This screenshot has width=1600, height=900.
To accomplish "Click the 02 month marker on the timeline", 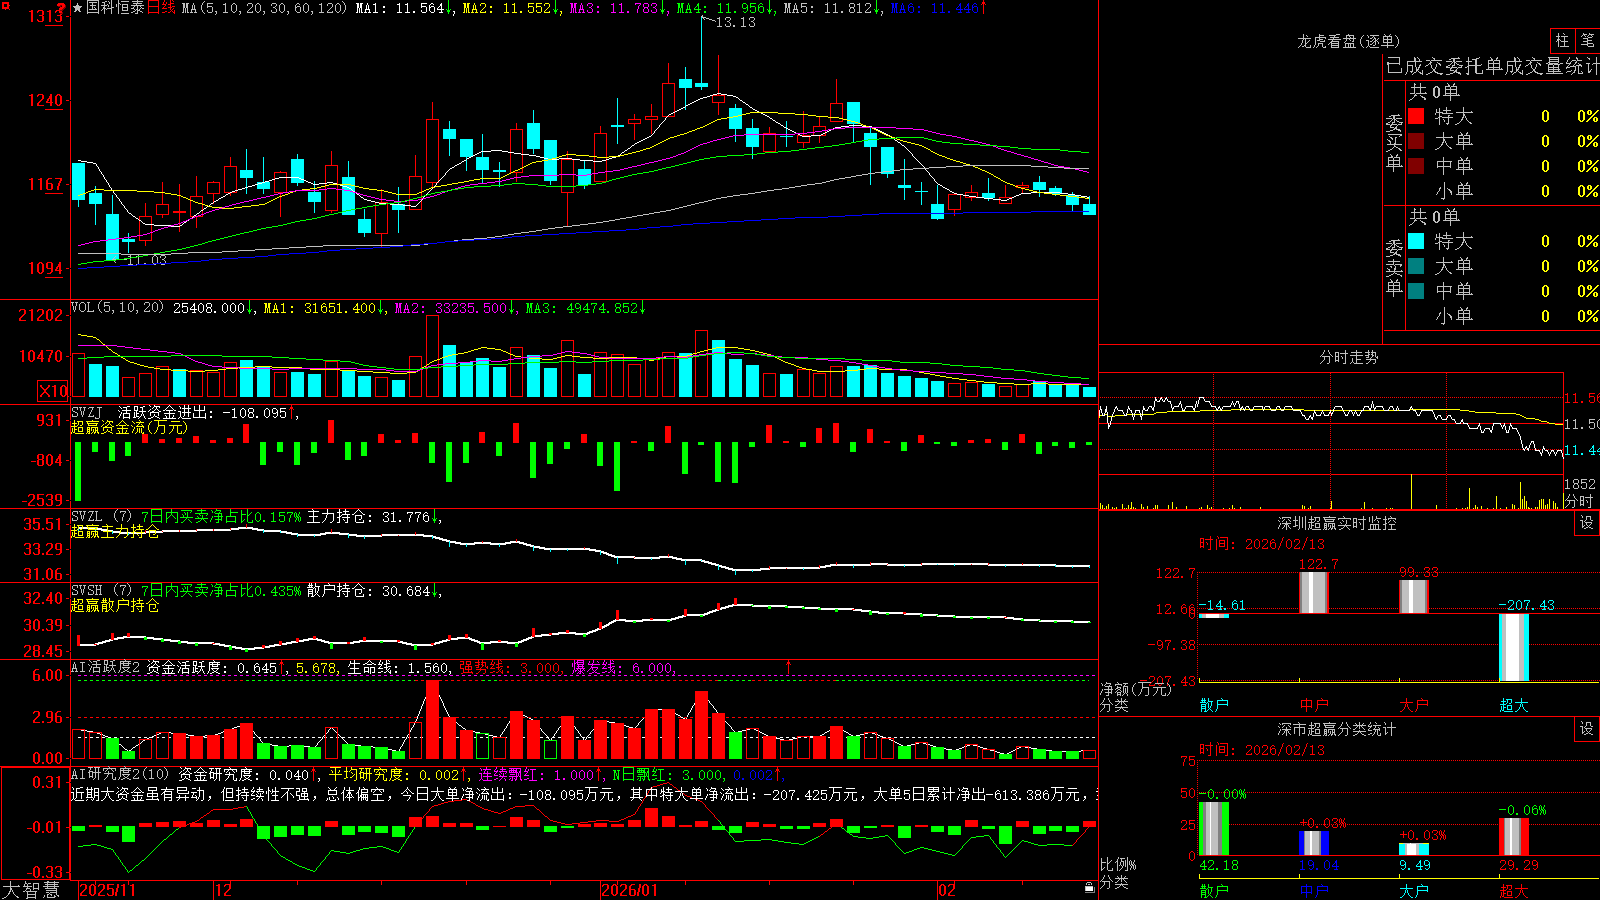I will [947, 890].
